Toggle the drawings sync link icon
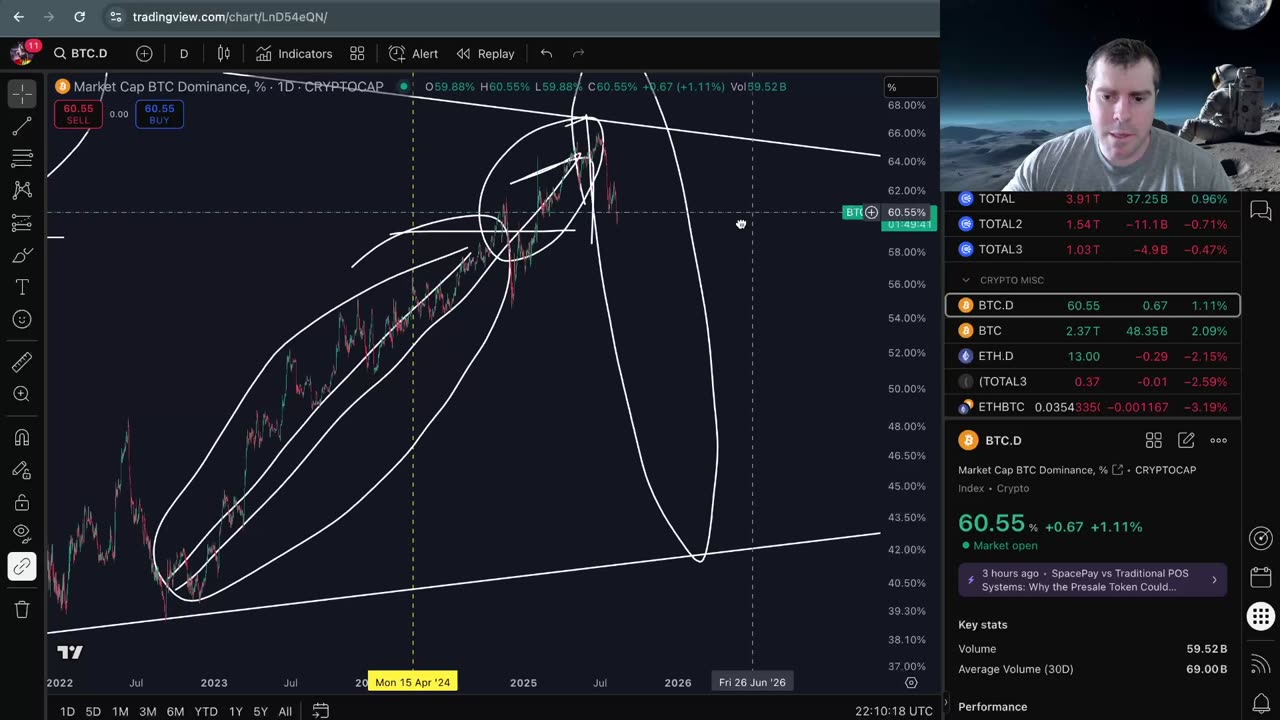This screenshot has width=1280, height=720. (22, 566)
